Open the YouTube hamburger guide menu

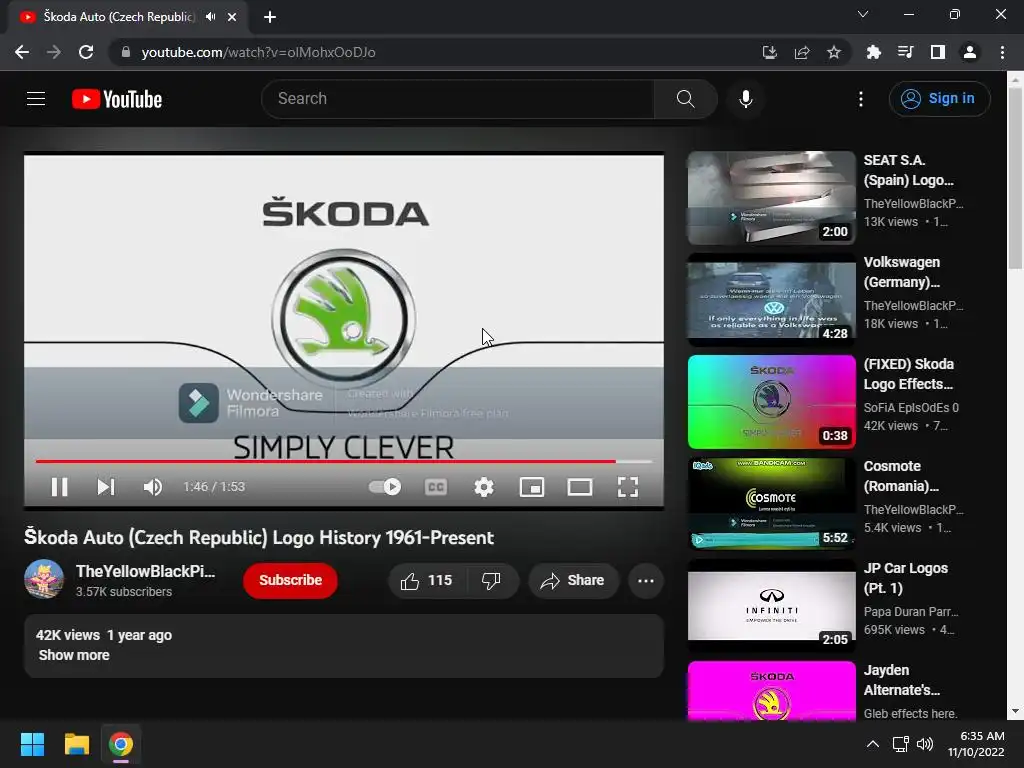36,99
